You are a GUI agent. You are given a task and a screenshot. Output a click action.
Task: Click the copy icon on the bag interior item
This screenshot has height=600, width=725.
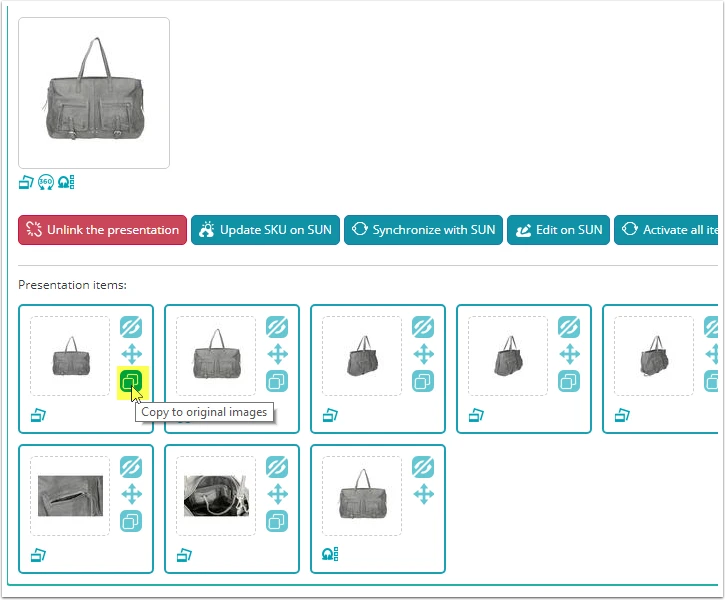pos(277,521)
